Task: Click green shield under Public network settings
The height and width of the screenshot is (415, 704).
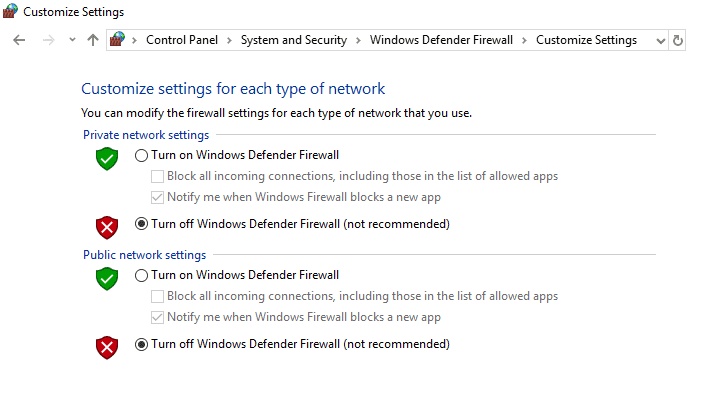Action: (107, 278)
